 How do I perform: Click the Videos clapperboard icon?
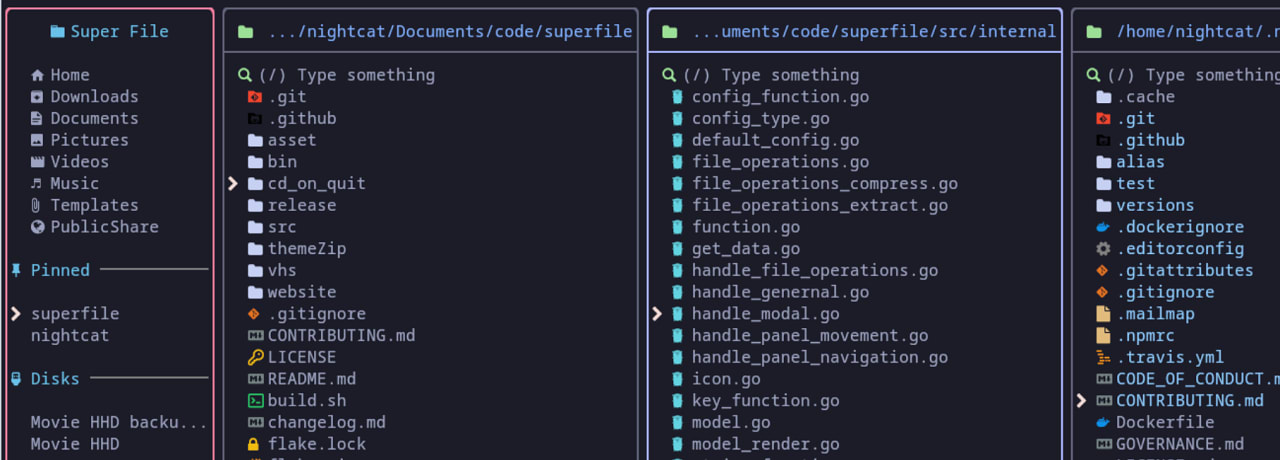[37, 162]
